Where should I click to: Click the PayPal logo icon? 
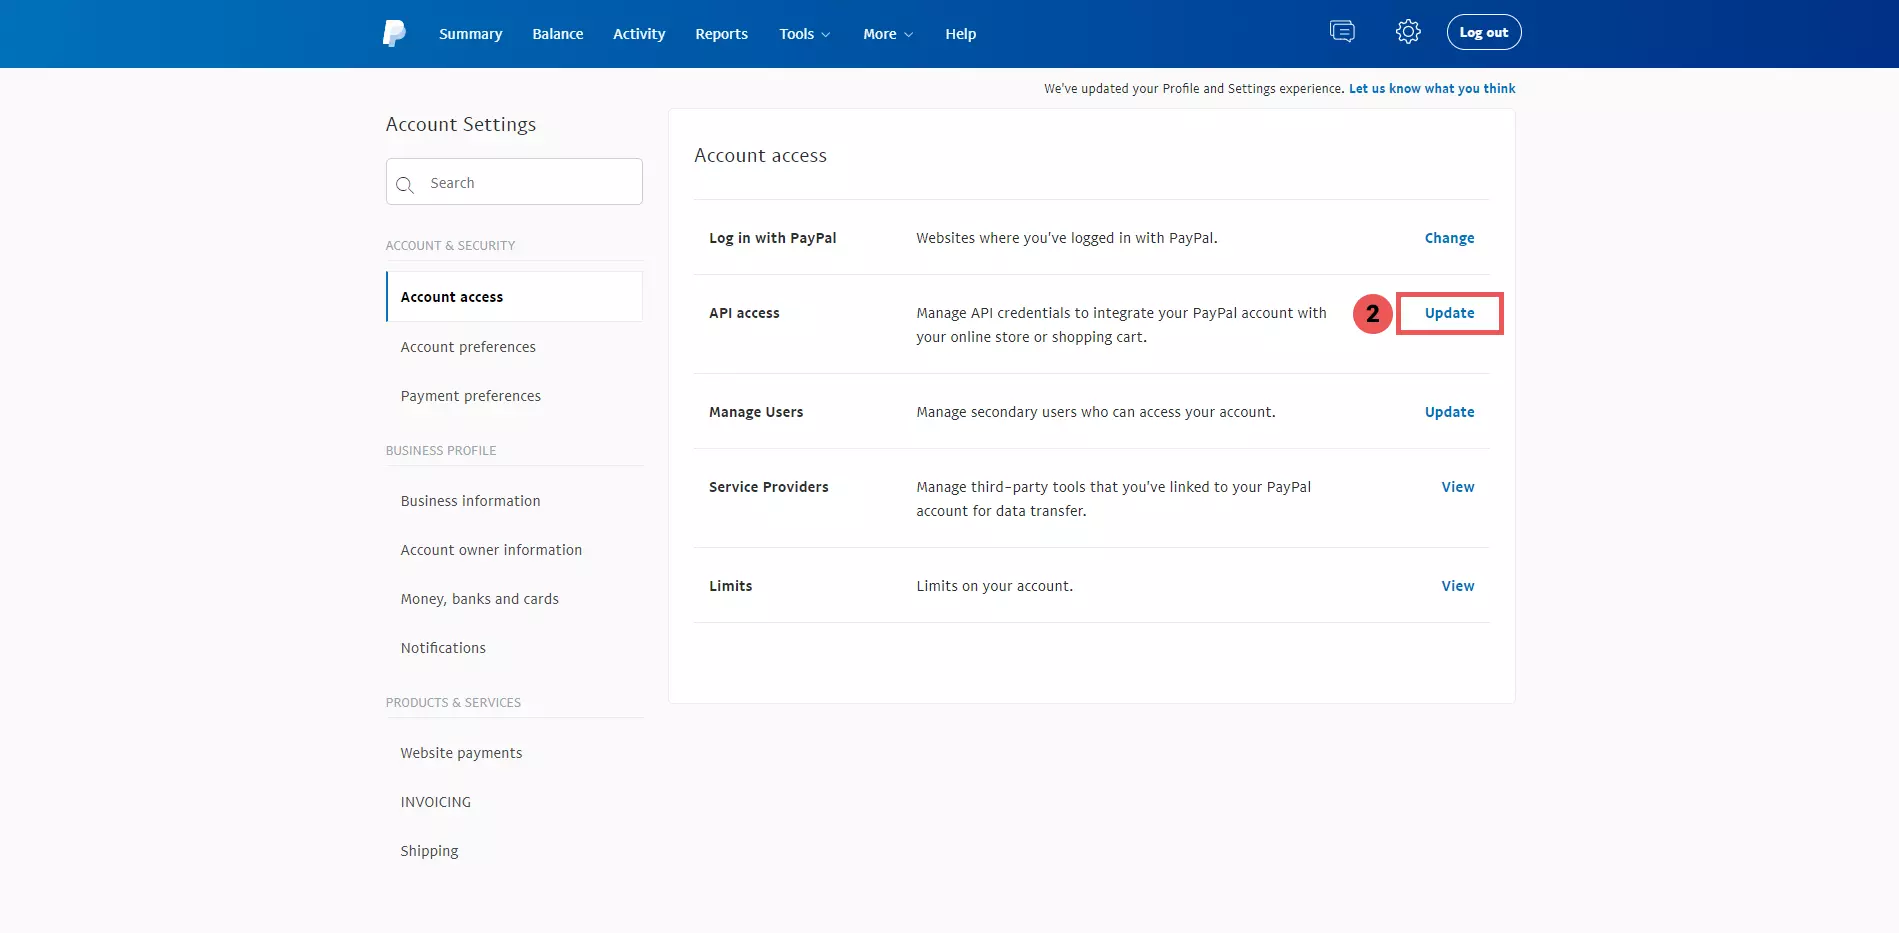(394, 33)
